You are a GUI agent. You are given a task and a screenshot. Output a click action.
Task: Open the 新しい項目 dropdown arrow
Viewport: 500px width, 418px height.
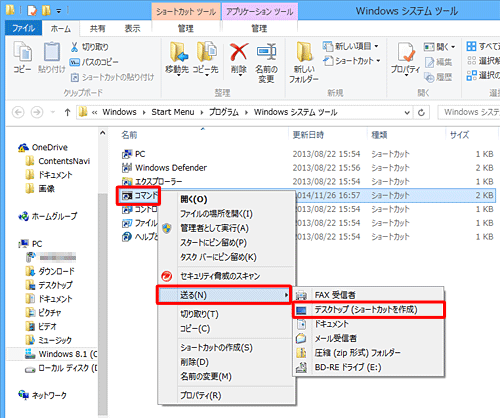tap(377, 46)
